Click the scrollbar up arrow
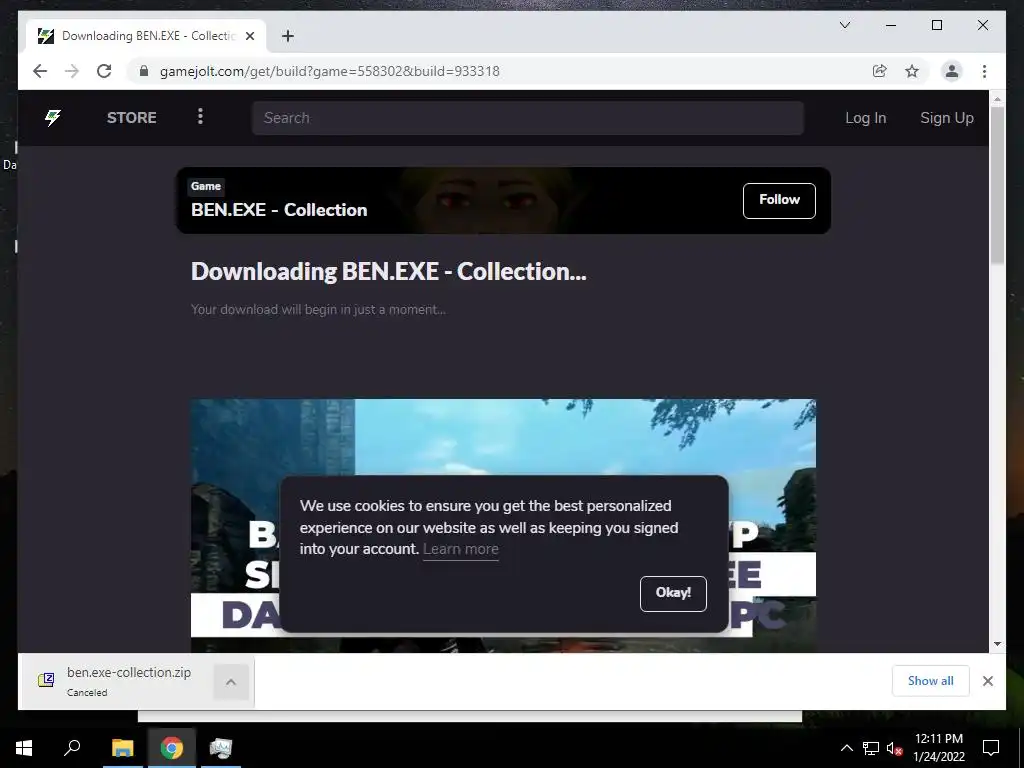The width and height of the screenshot is (1024, 768). 997,99
